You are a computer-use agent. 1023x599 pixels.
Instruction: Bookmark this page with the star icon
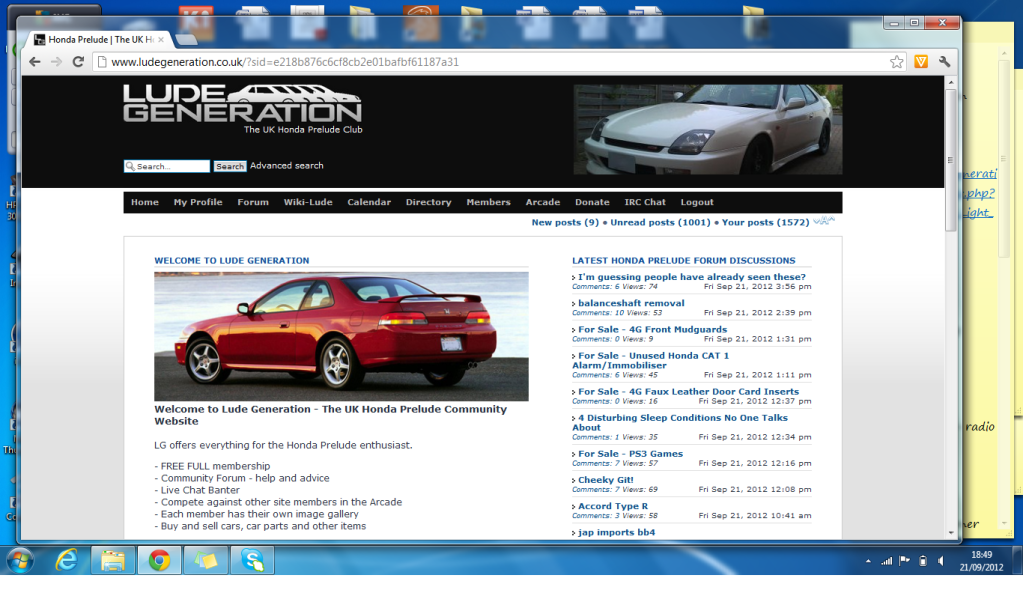coord(896,62)
